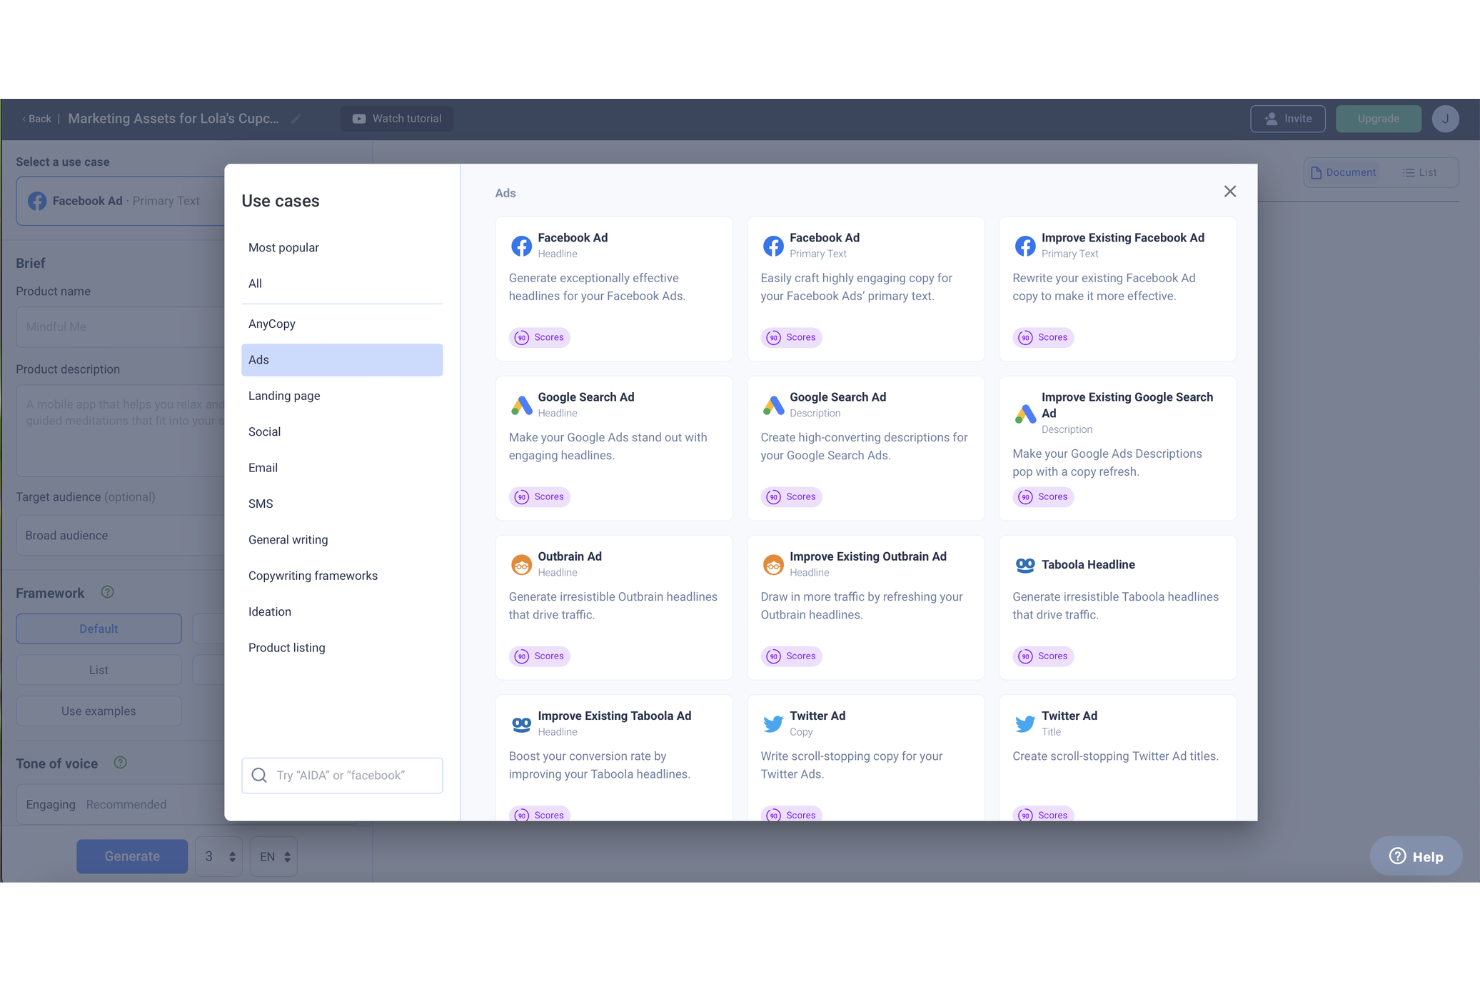Viewport: 1480px width, 987px height.
Task: Click Facebook icon on Facebook Ad Headline card
Action: pyautogui.click(x=521, y=246)
